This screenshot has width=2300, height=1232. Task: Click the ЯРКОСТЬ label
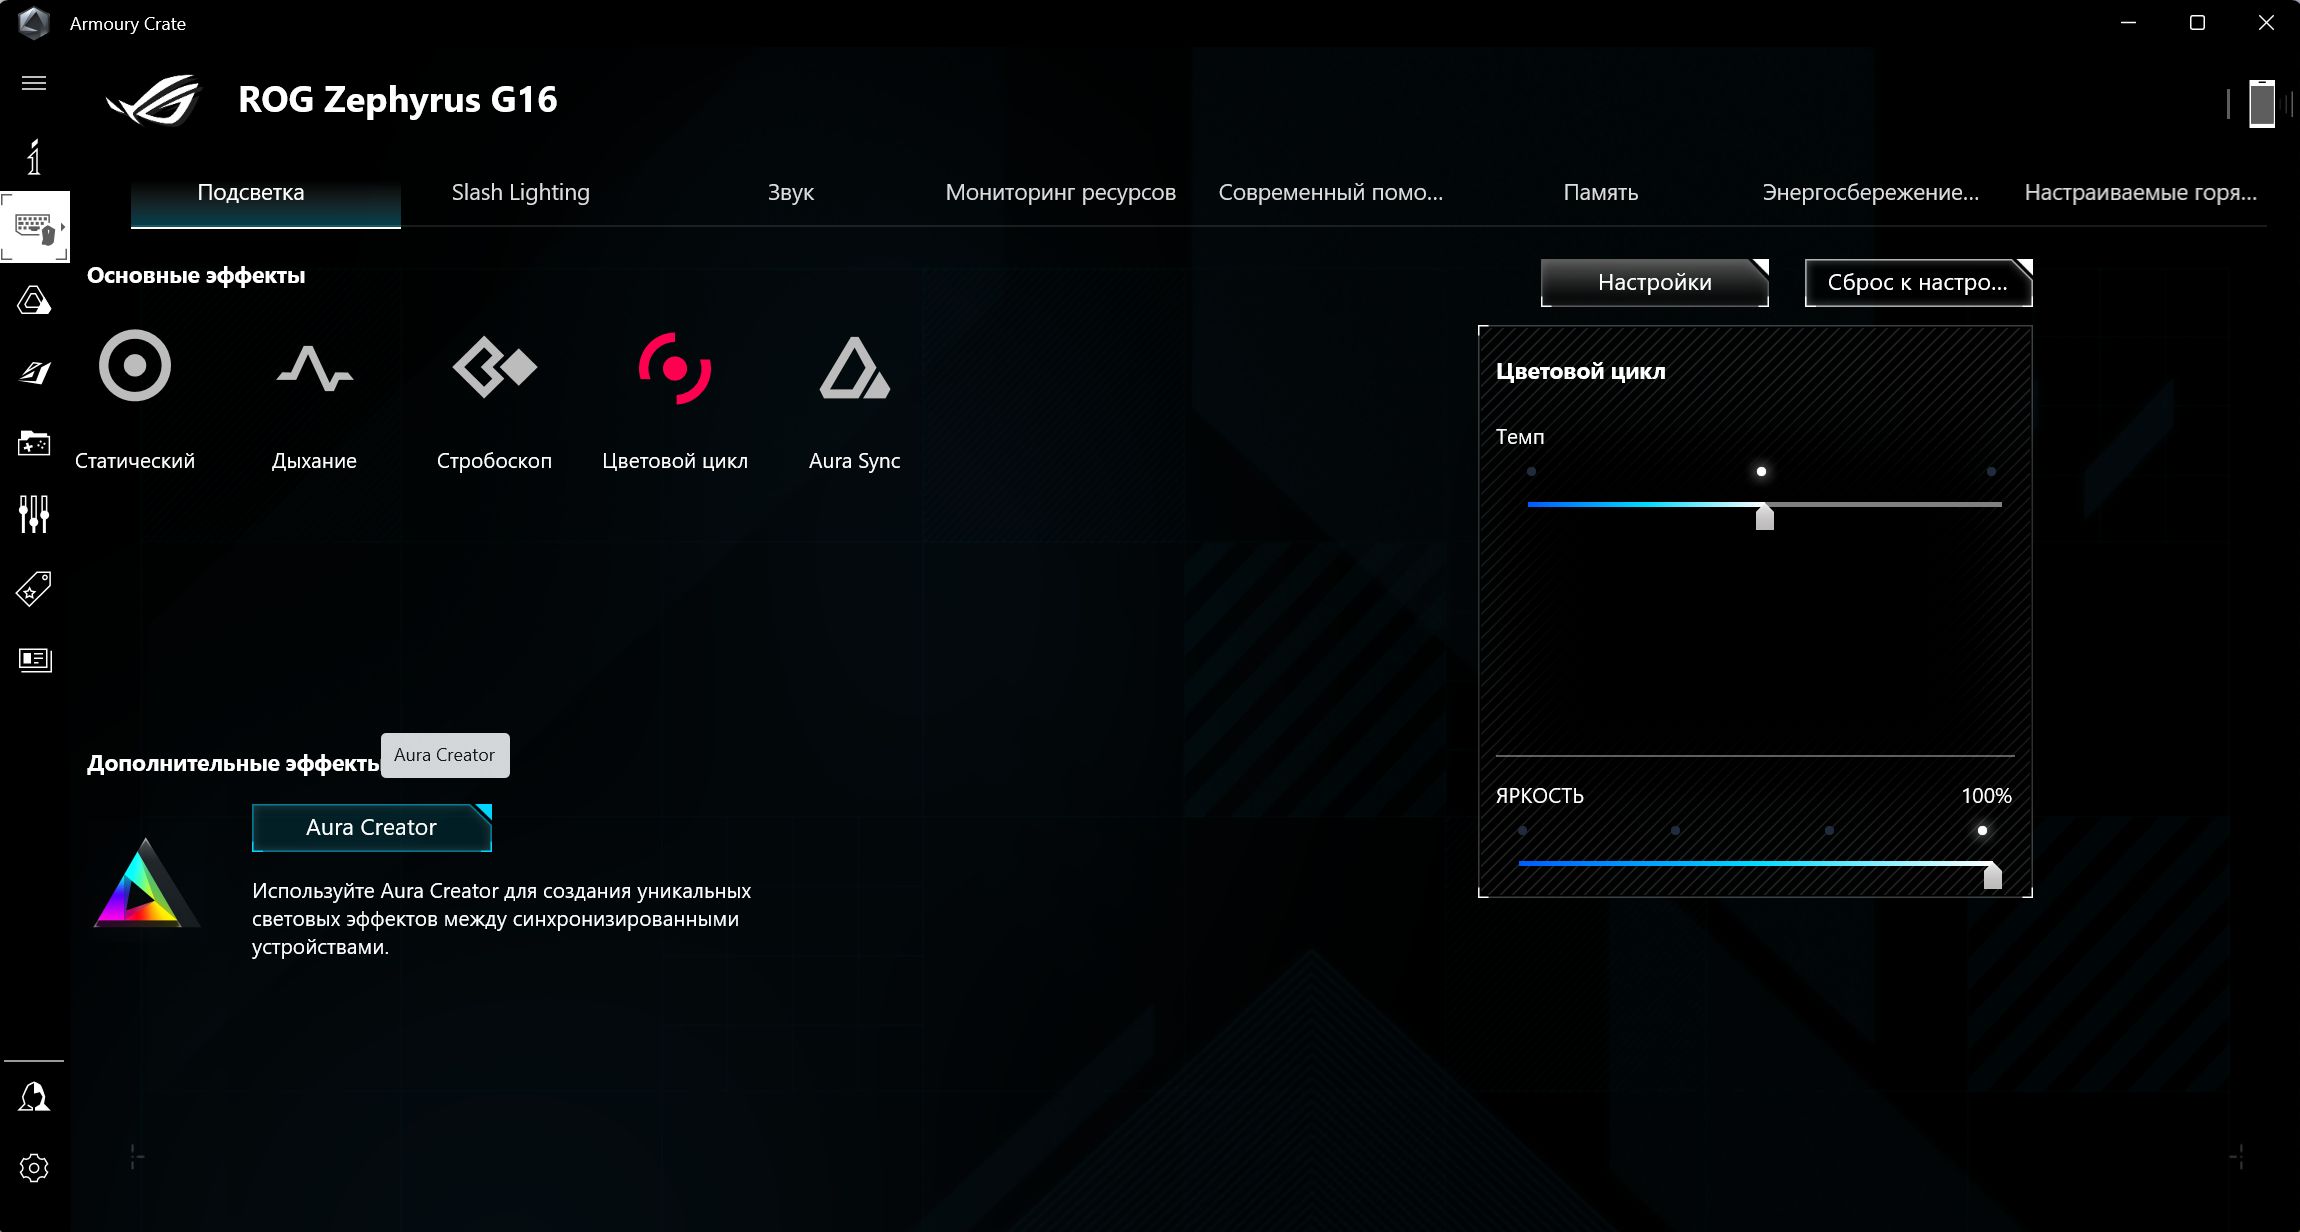tap(1540, 796)
